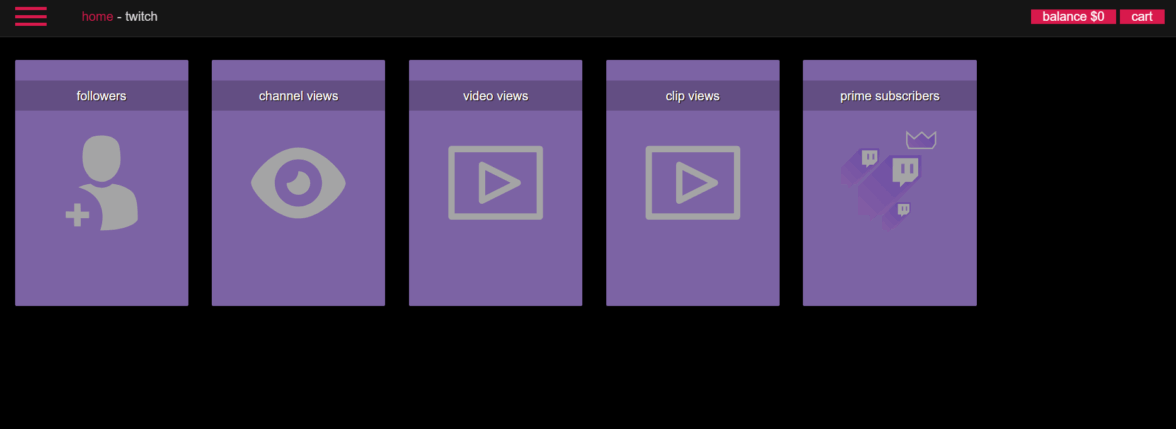Select the video views card title
Image resolution: width=1176 pixels, height=429 pixels.
pos(496,96)
